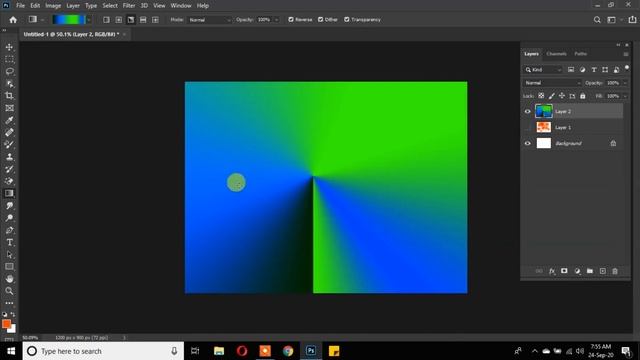Open the options bar Opacity dropdown arrow
640x360 pixels.
[x=276, y=20]
